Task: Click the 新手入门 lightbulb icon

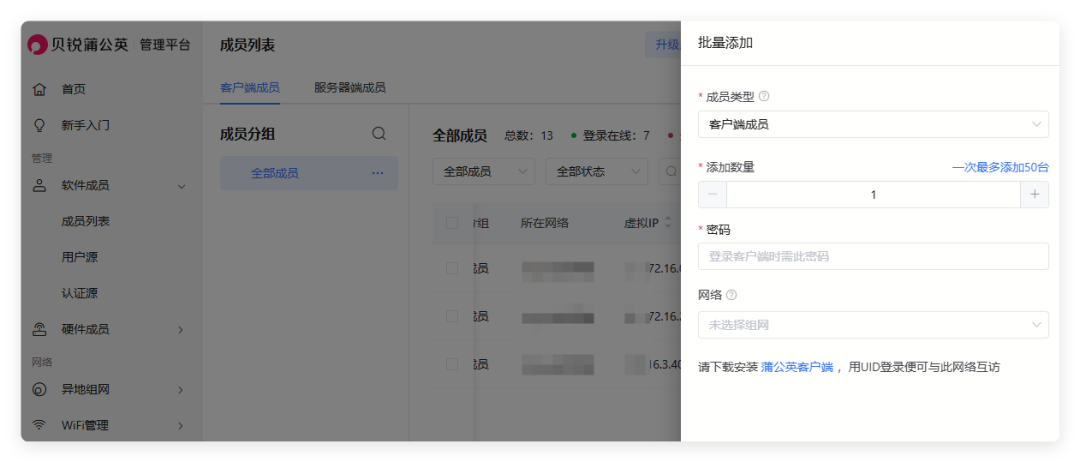Action: 40,125
